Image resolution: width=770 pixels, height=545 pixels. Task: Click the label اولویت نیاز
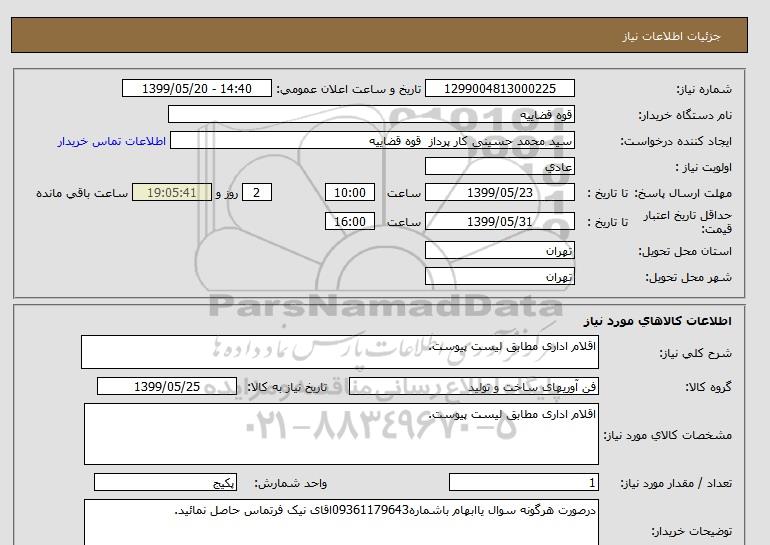(704, 167)
